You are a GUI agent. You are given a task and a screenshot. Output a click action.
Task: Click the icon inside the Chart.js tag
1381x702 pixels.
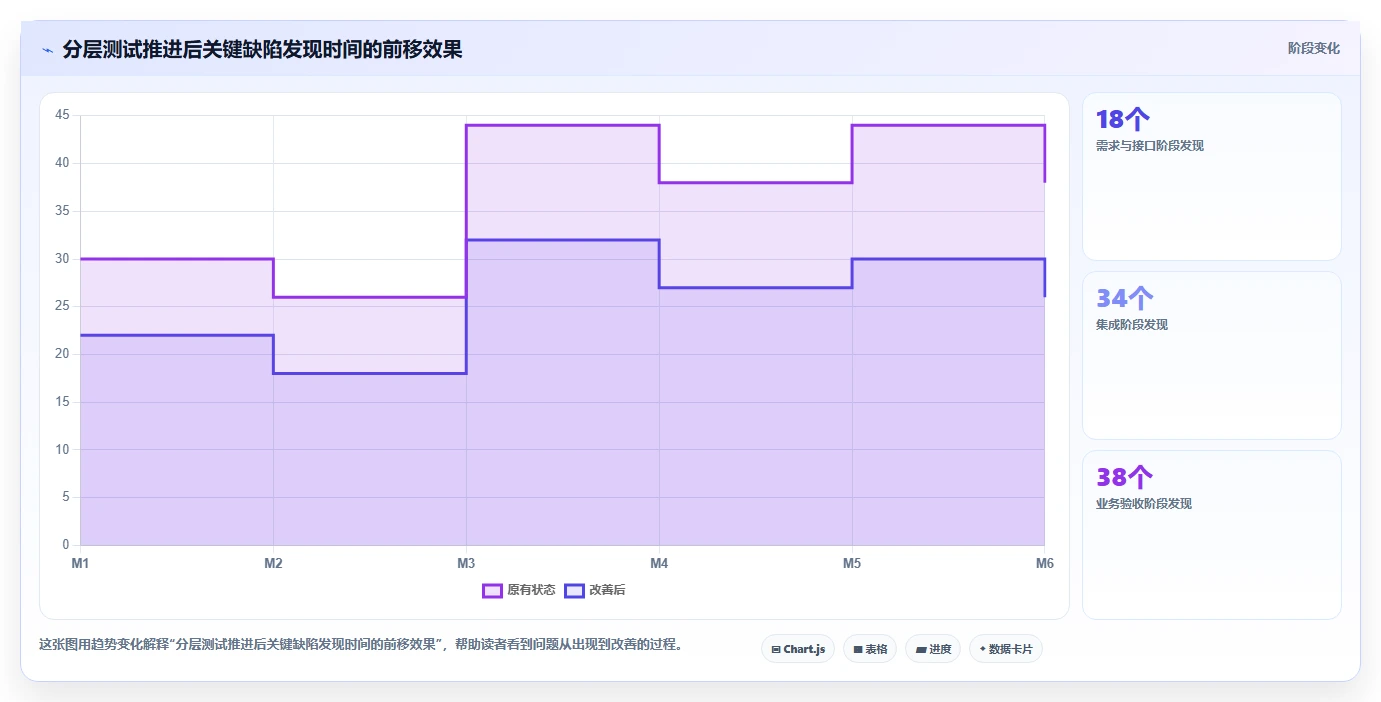click(x=776, y=650)
